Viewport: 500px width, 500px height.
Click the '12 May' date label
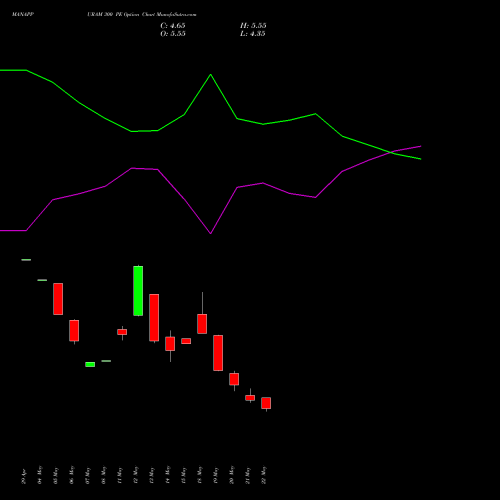(x=136, y=475)
